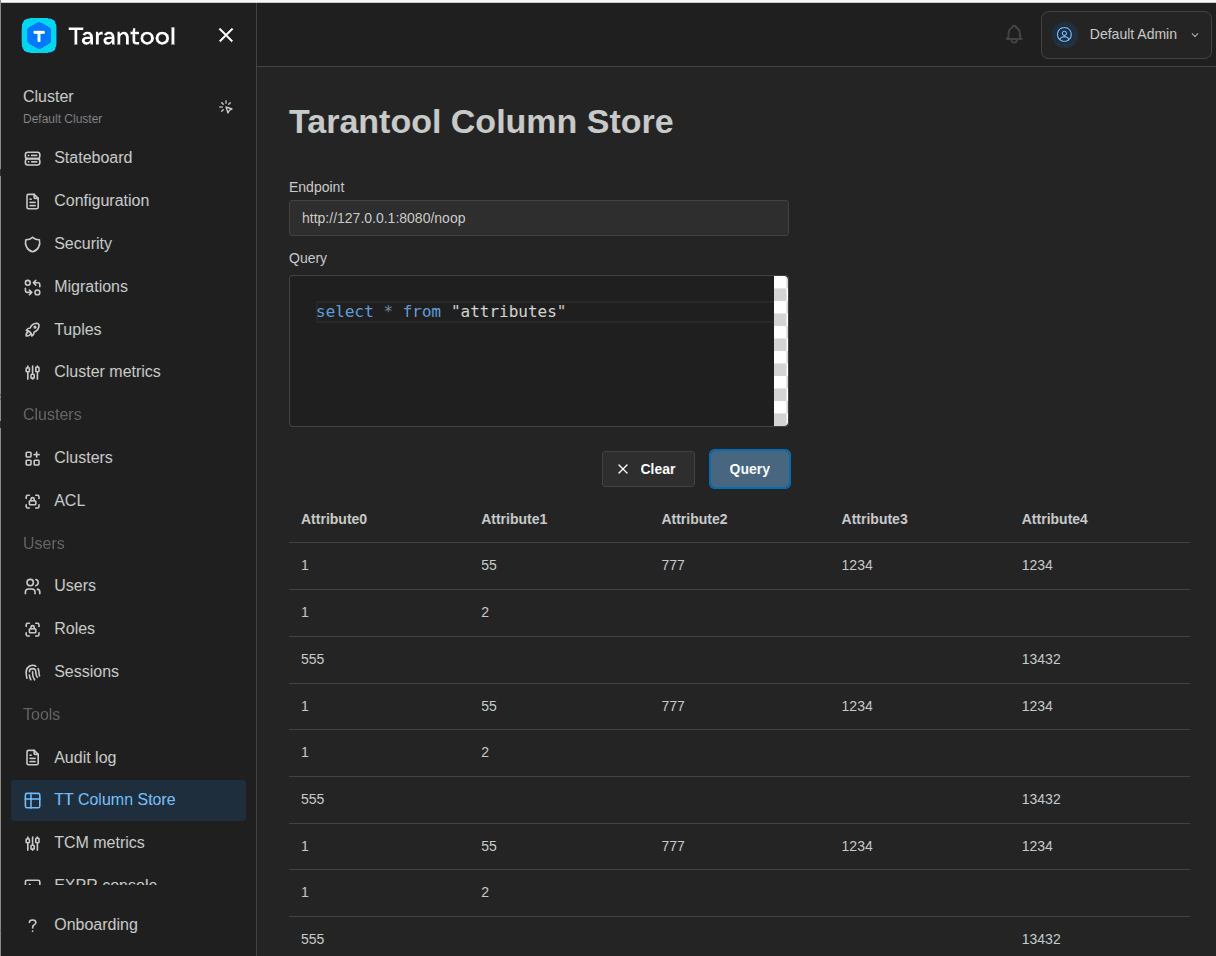Screen dimensions: 1216x956
Task: Click the Attribute4 column header
Action: point(1054,519)
